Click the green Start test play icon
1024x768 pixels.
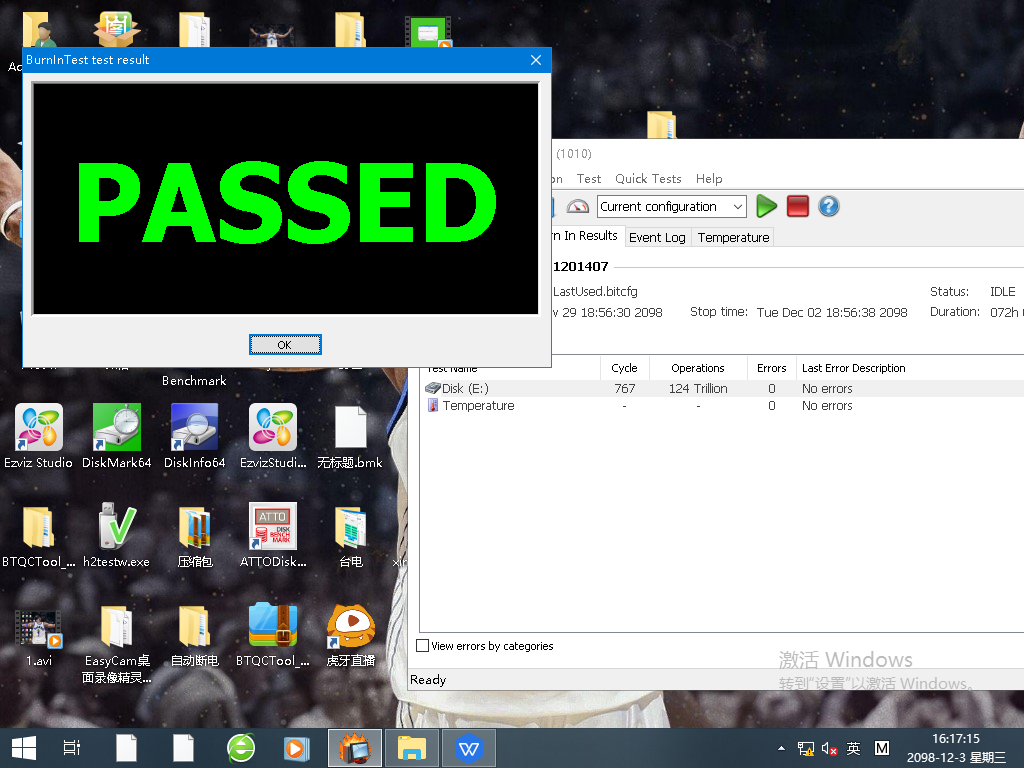click(x=766, y=206)
